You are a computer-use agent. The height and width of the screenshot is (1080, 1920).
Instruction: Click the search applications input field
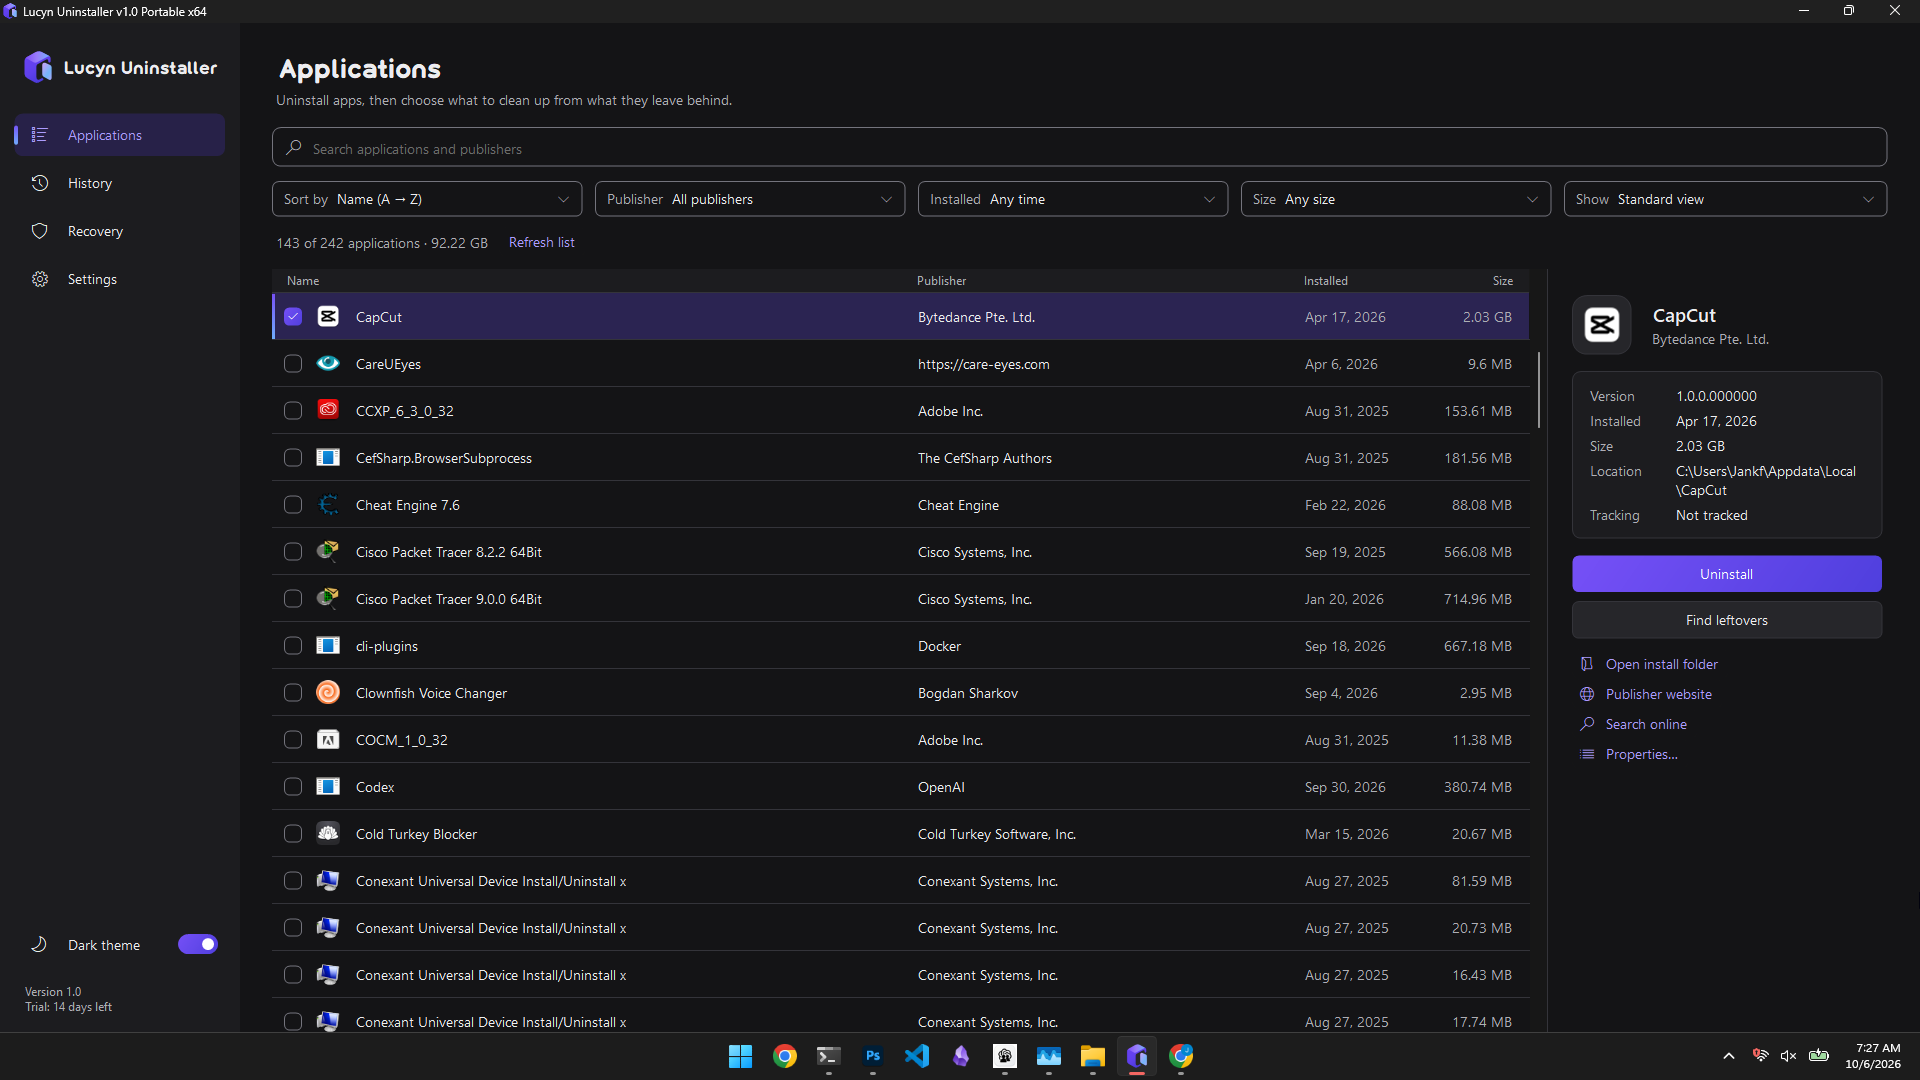point(1079,148)
